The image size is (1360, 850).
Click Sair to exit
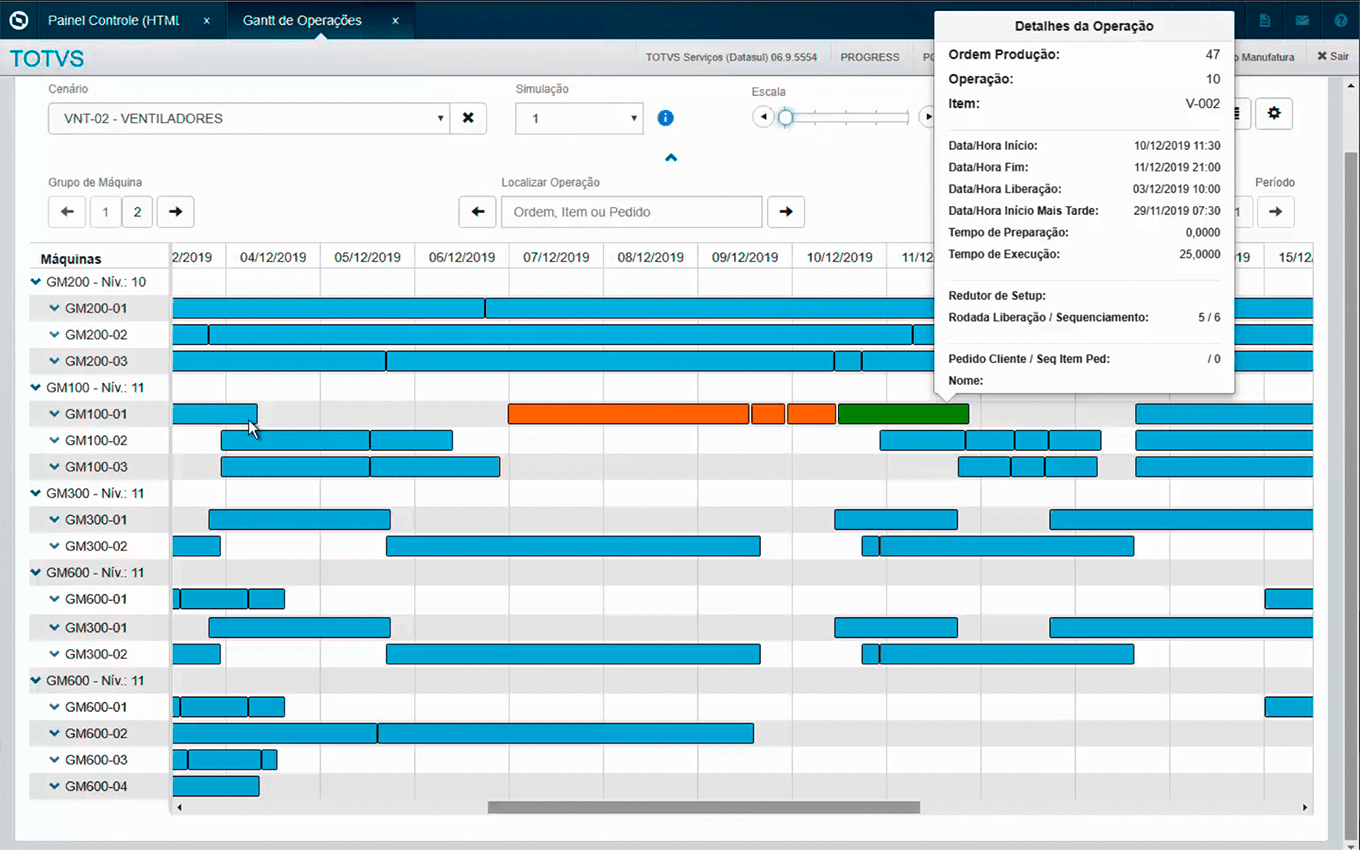click(1333, 57)
